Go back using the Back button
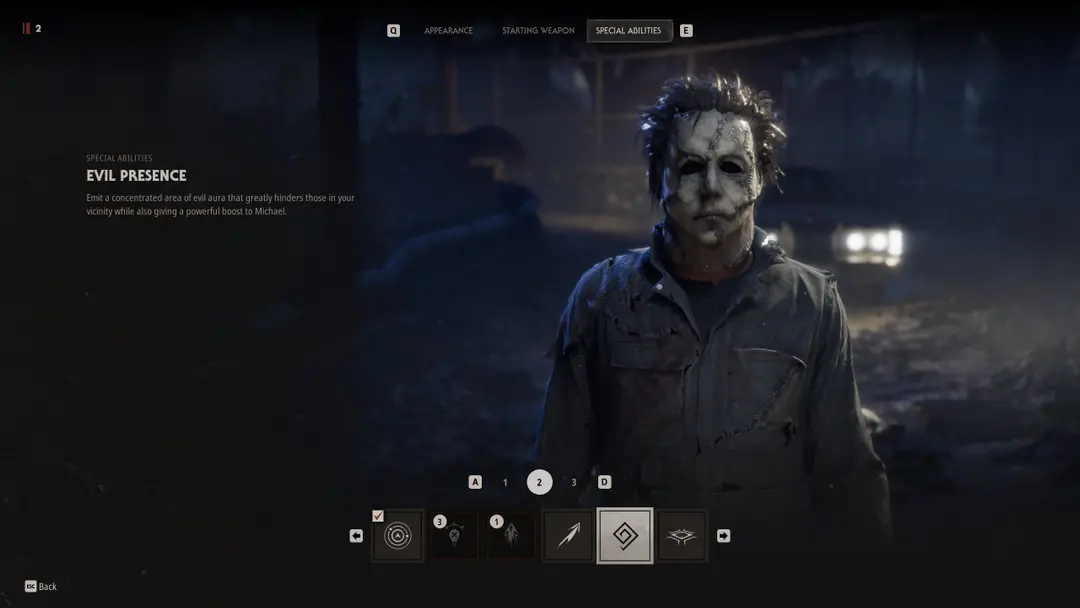This screenshot has height=608, width=1080. click(41, 587)
